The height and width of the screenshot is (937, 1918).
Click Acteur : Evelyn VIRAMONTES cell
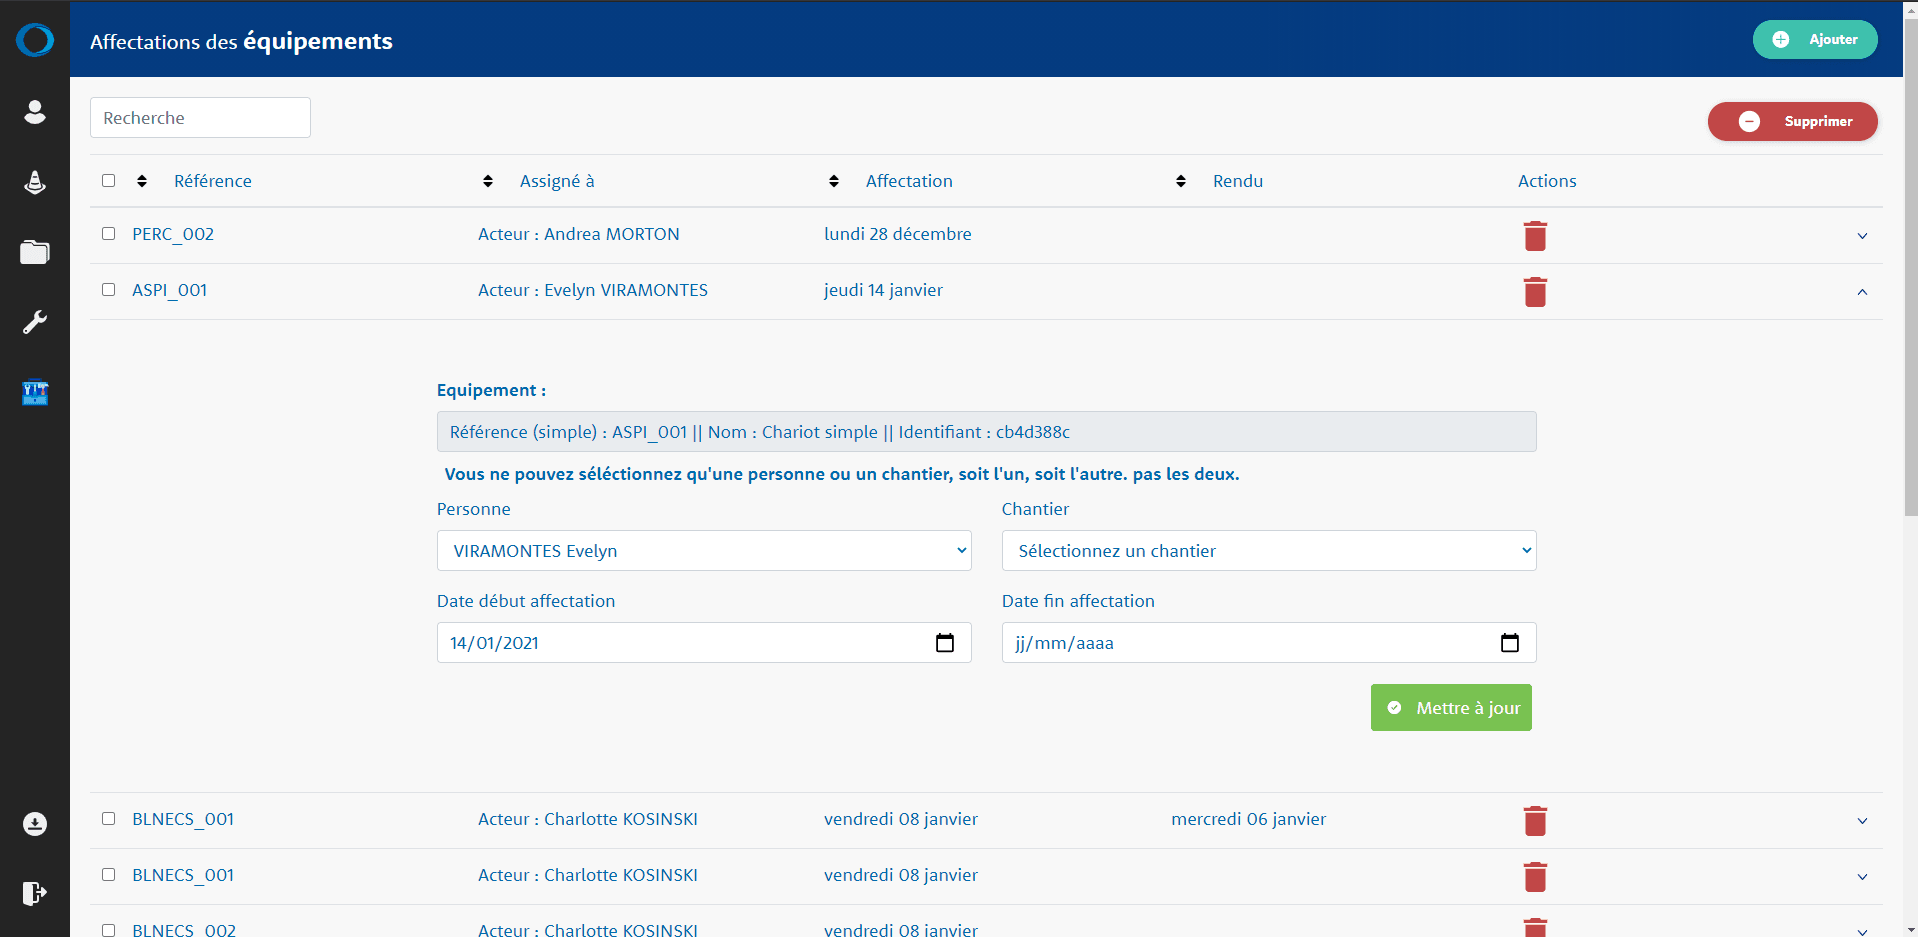click(x=593, y=290)
